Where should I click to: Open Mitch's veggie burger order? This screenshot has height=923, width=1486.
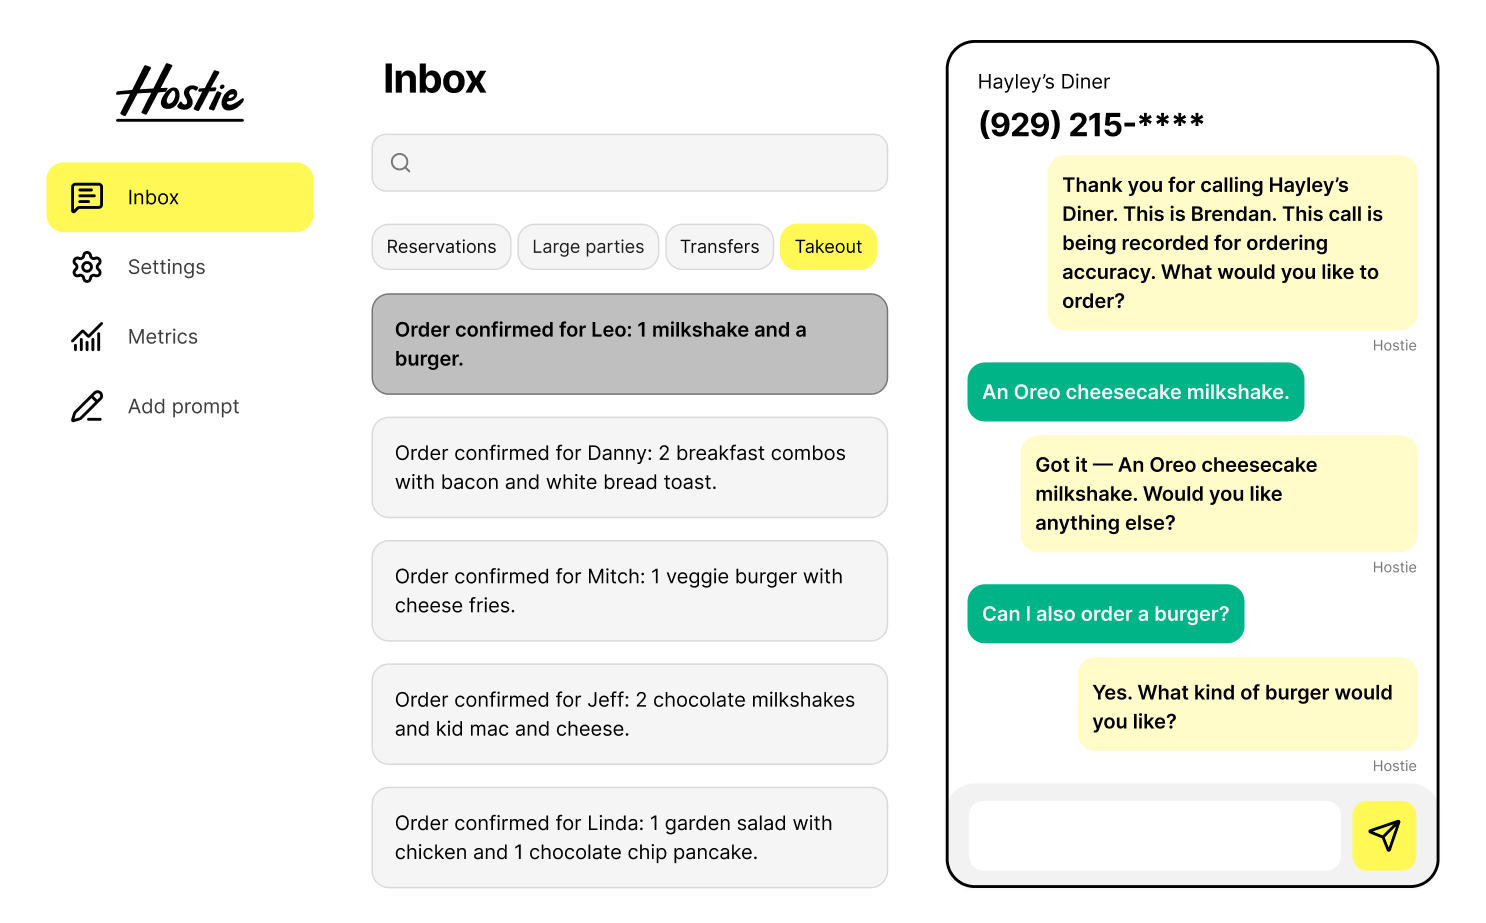click(630, 591)
